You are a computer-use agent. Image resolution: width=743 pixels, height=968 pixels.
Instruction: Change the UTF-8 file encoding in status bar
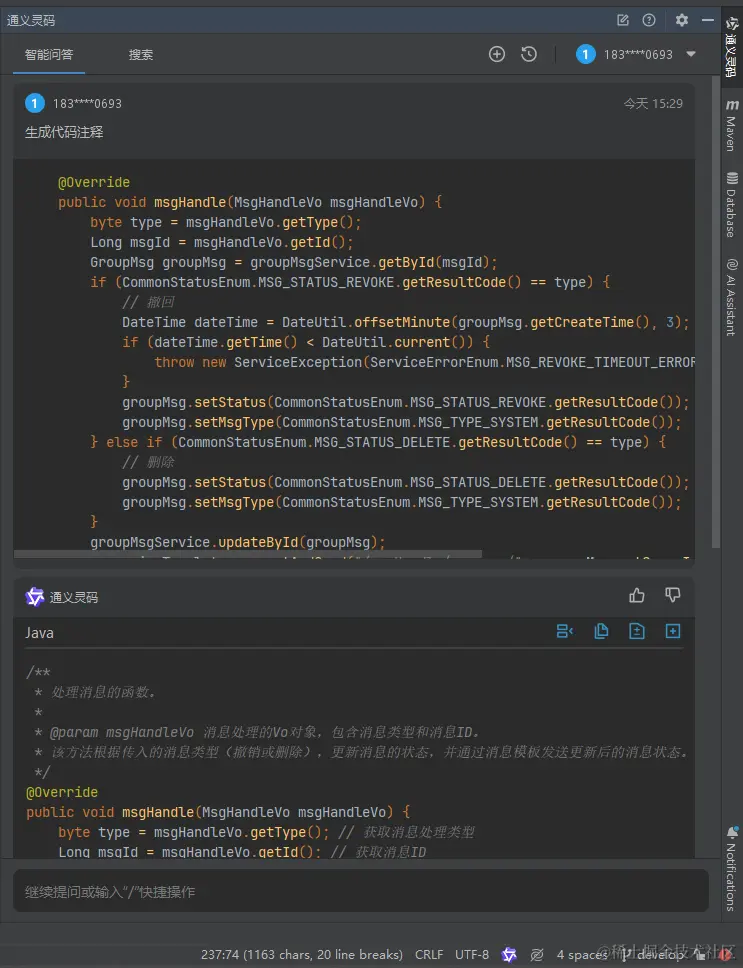[472, 954]
